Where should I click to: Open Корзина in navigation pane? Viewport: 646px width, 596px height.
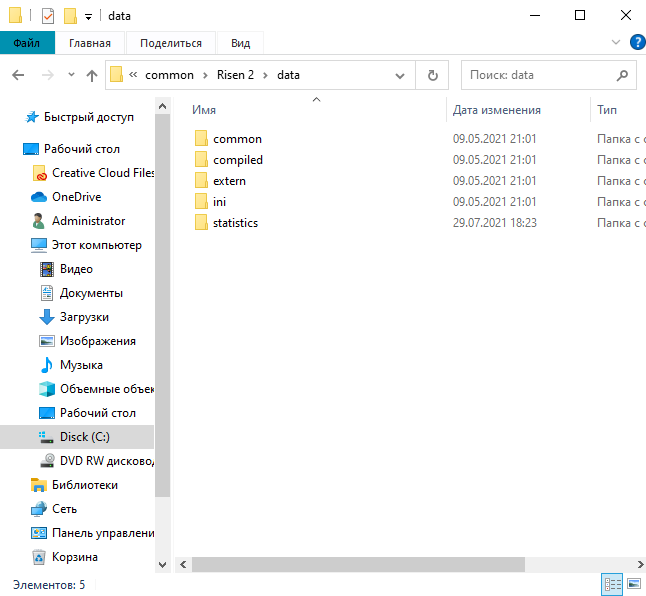click(65, 557)
